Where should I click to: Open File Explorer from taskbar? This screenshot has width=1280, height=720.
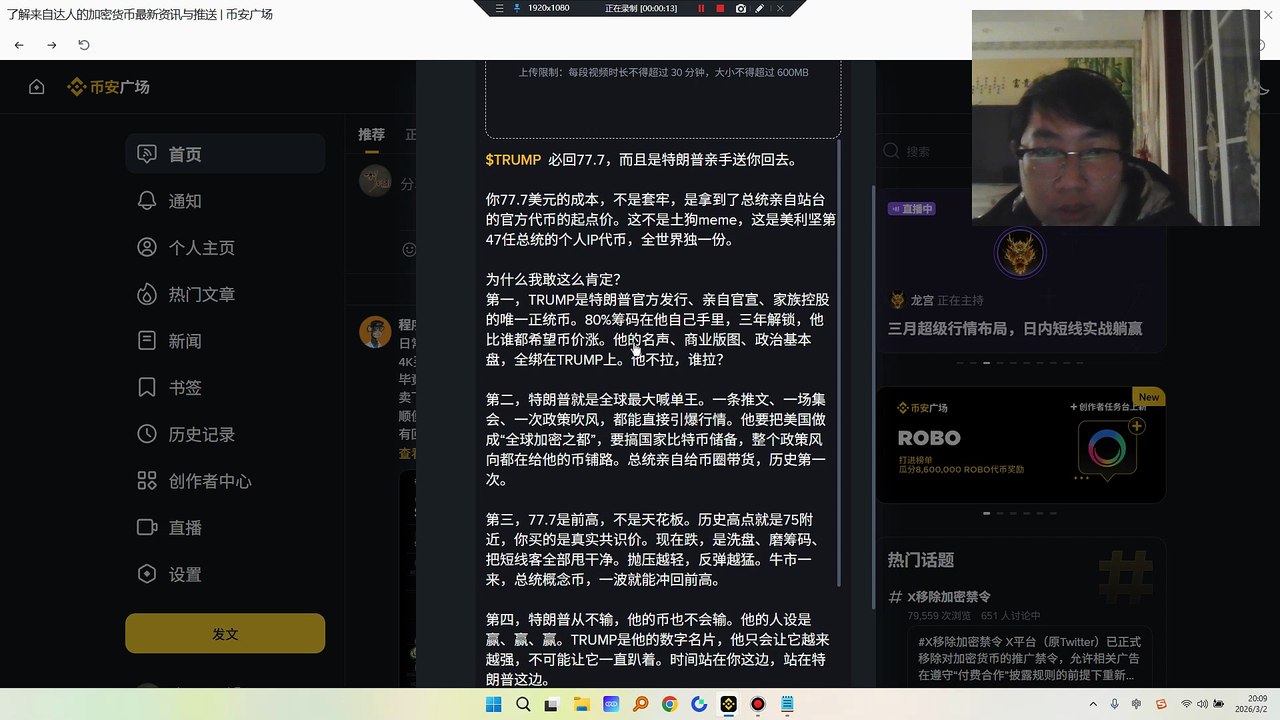pos(581,704)
